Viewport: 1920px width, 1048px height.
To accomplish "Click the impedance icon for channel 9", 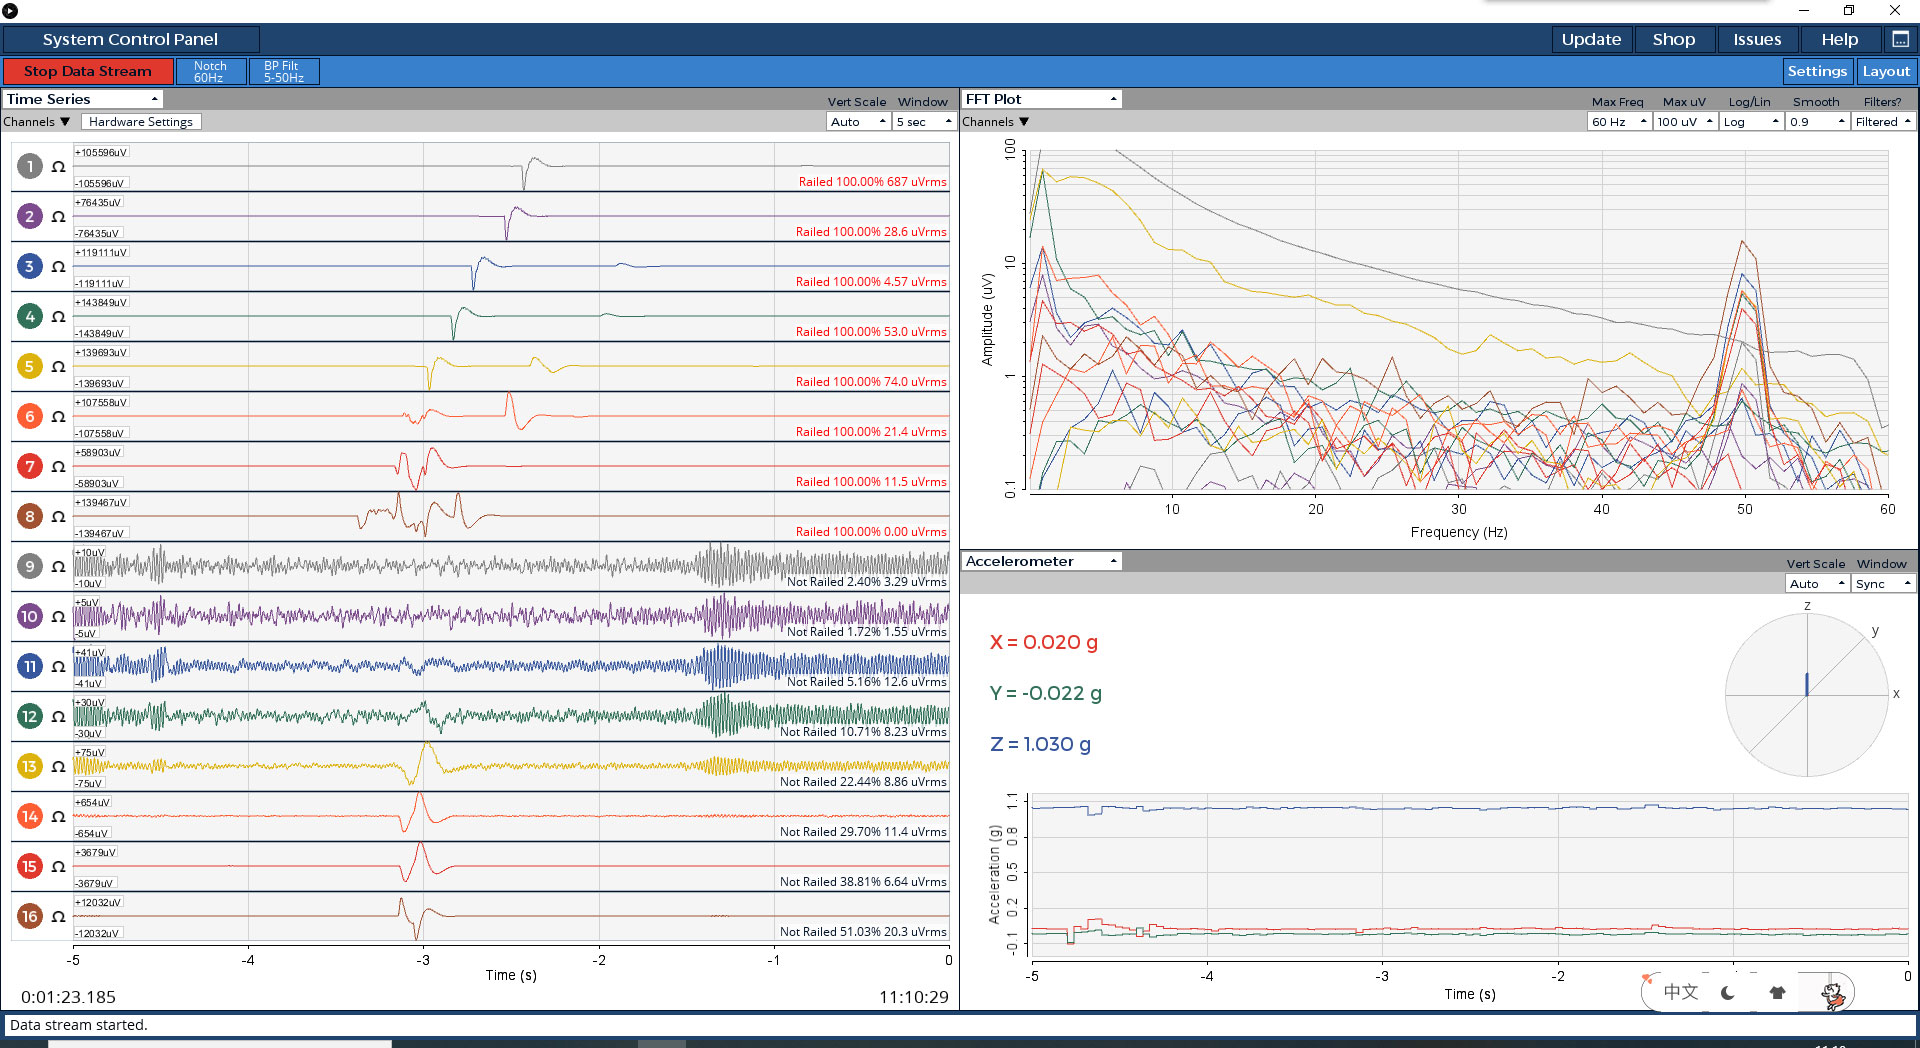I will tap(58, 567).
